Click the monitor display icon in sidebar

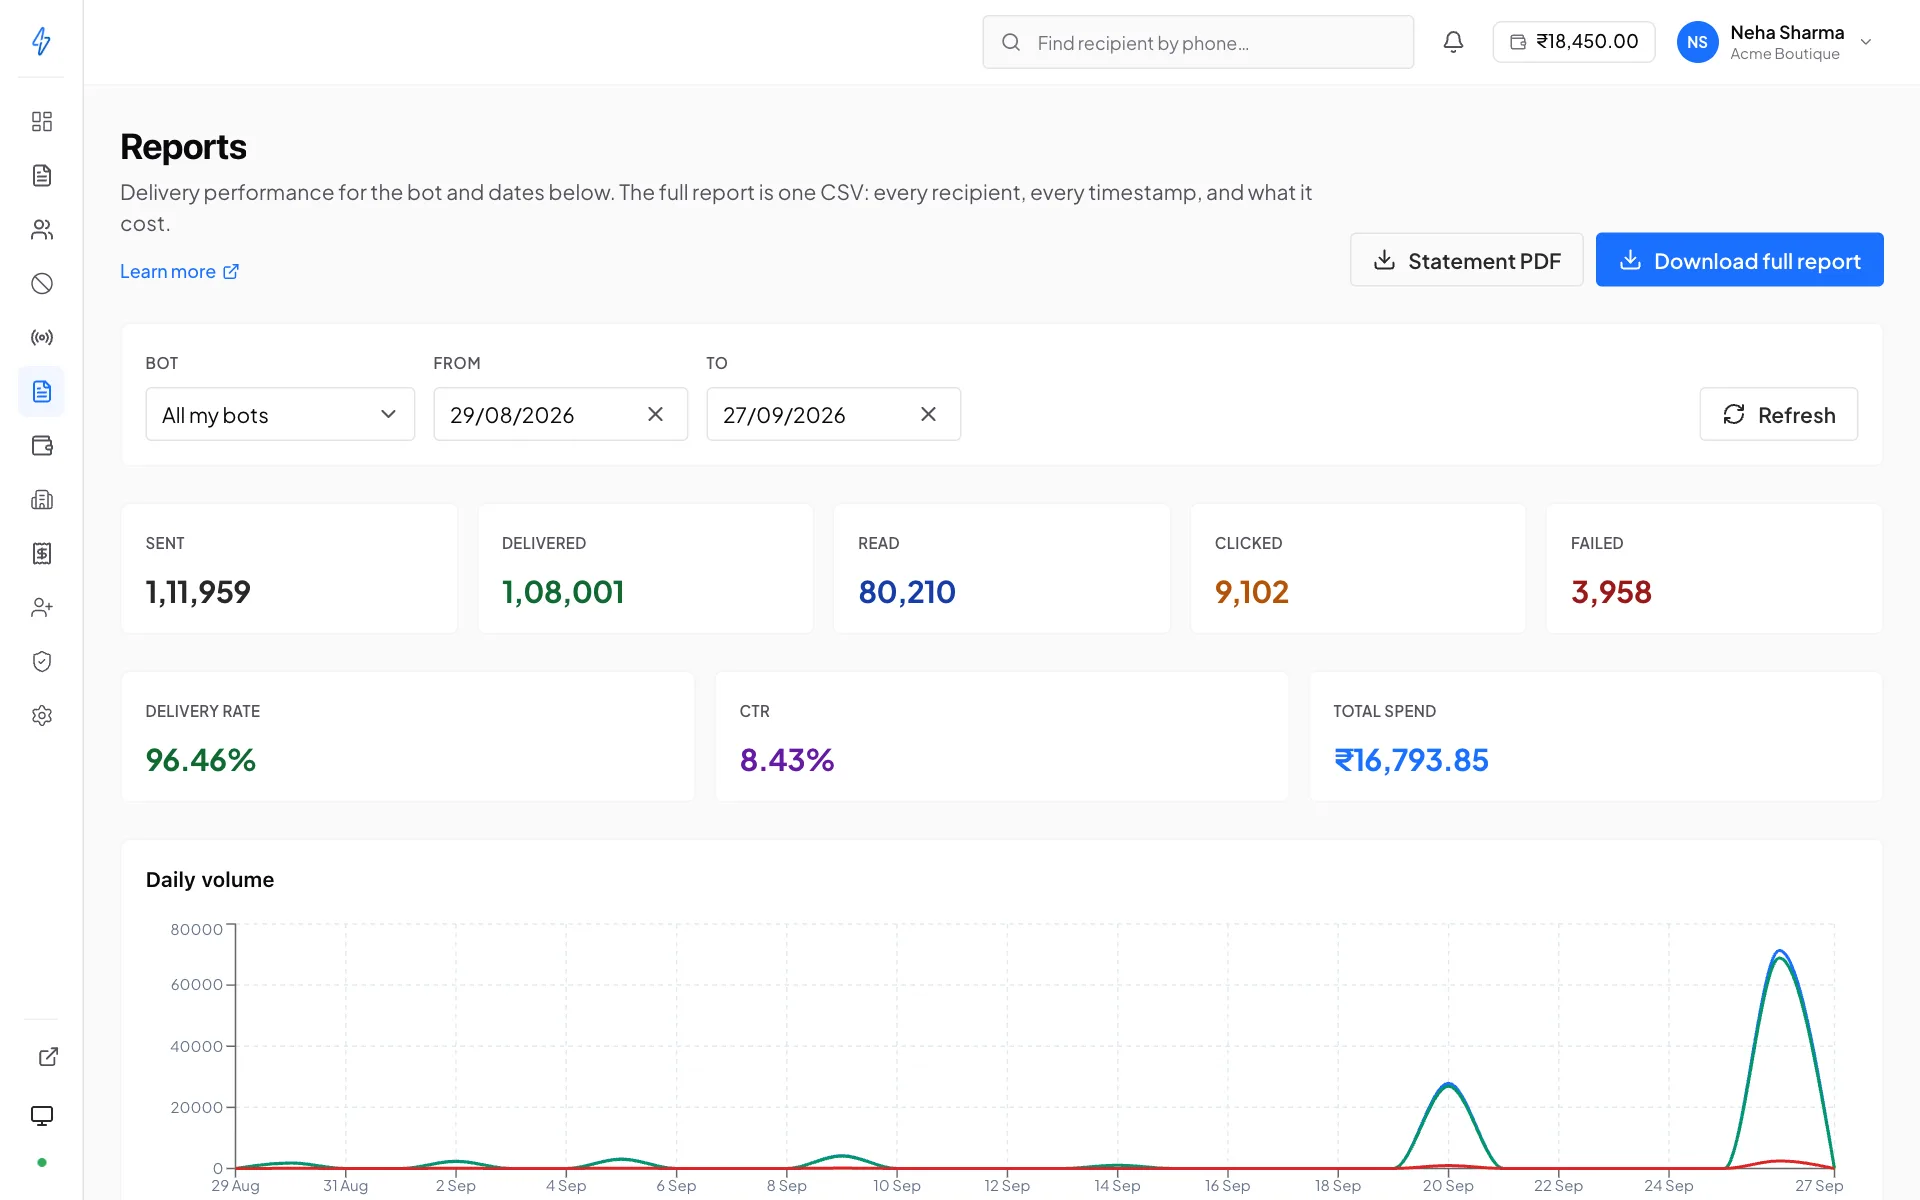tap(41, 1116)
